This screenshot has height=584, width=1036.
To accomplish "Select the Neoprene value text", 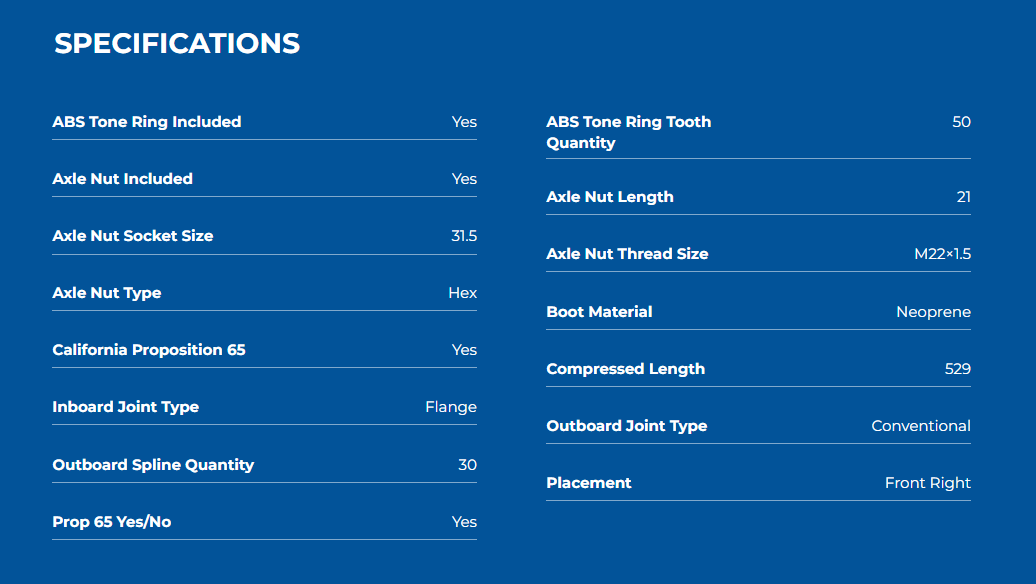I will 933,312.
